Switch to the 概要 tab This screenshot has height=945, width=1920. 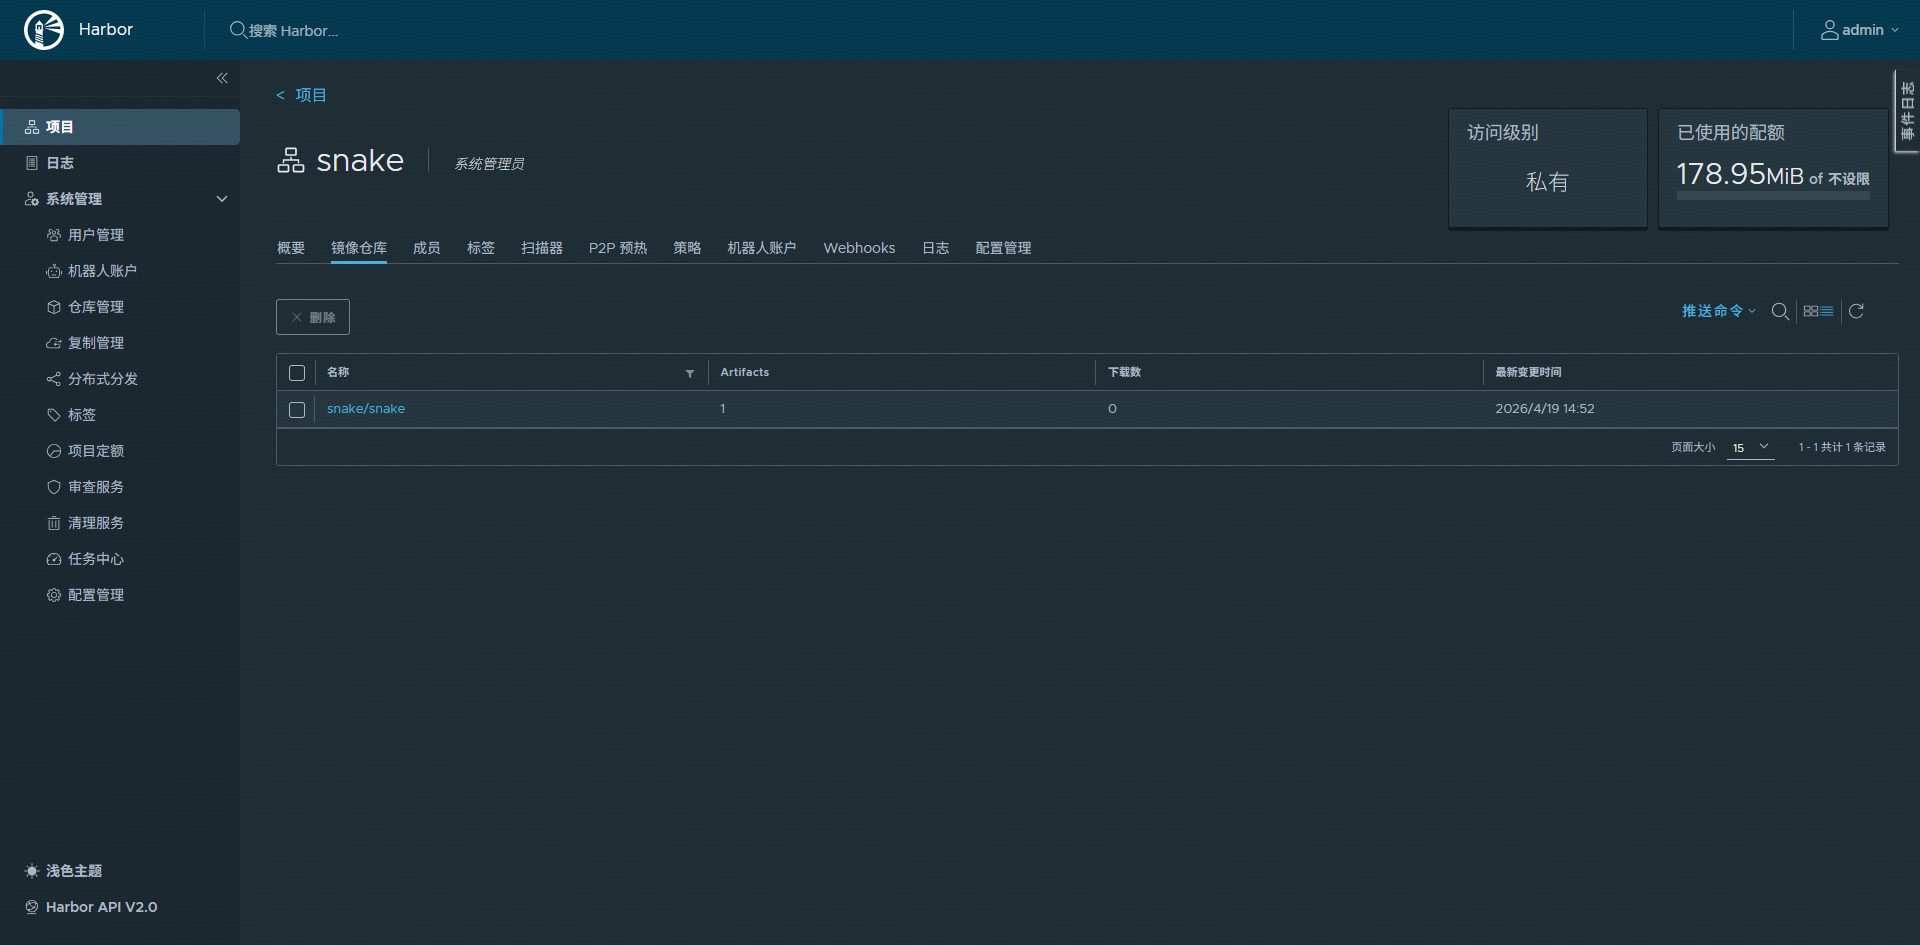click(291, 248)
